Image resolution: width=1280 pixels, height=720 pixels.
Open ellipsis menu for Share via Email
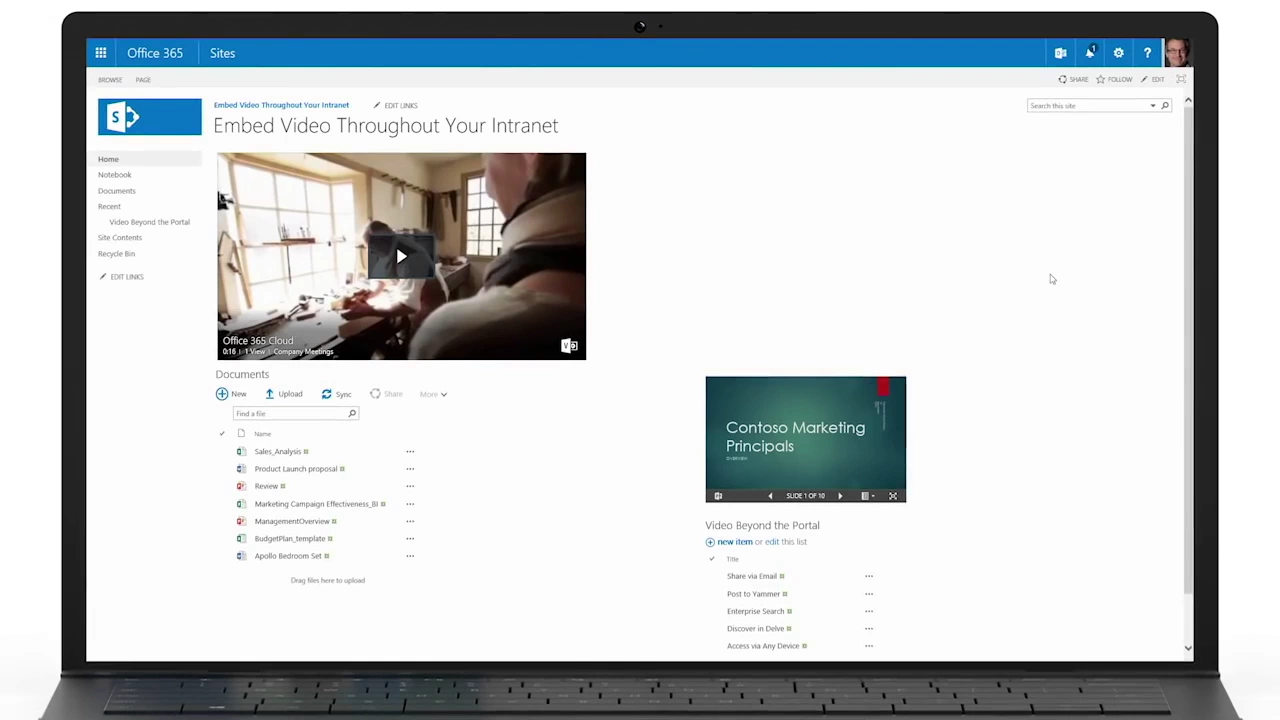[869, 576]
